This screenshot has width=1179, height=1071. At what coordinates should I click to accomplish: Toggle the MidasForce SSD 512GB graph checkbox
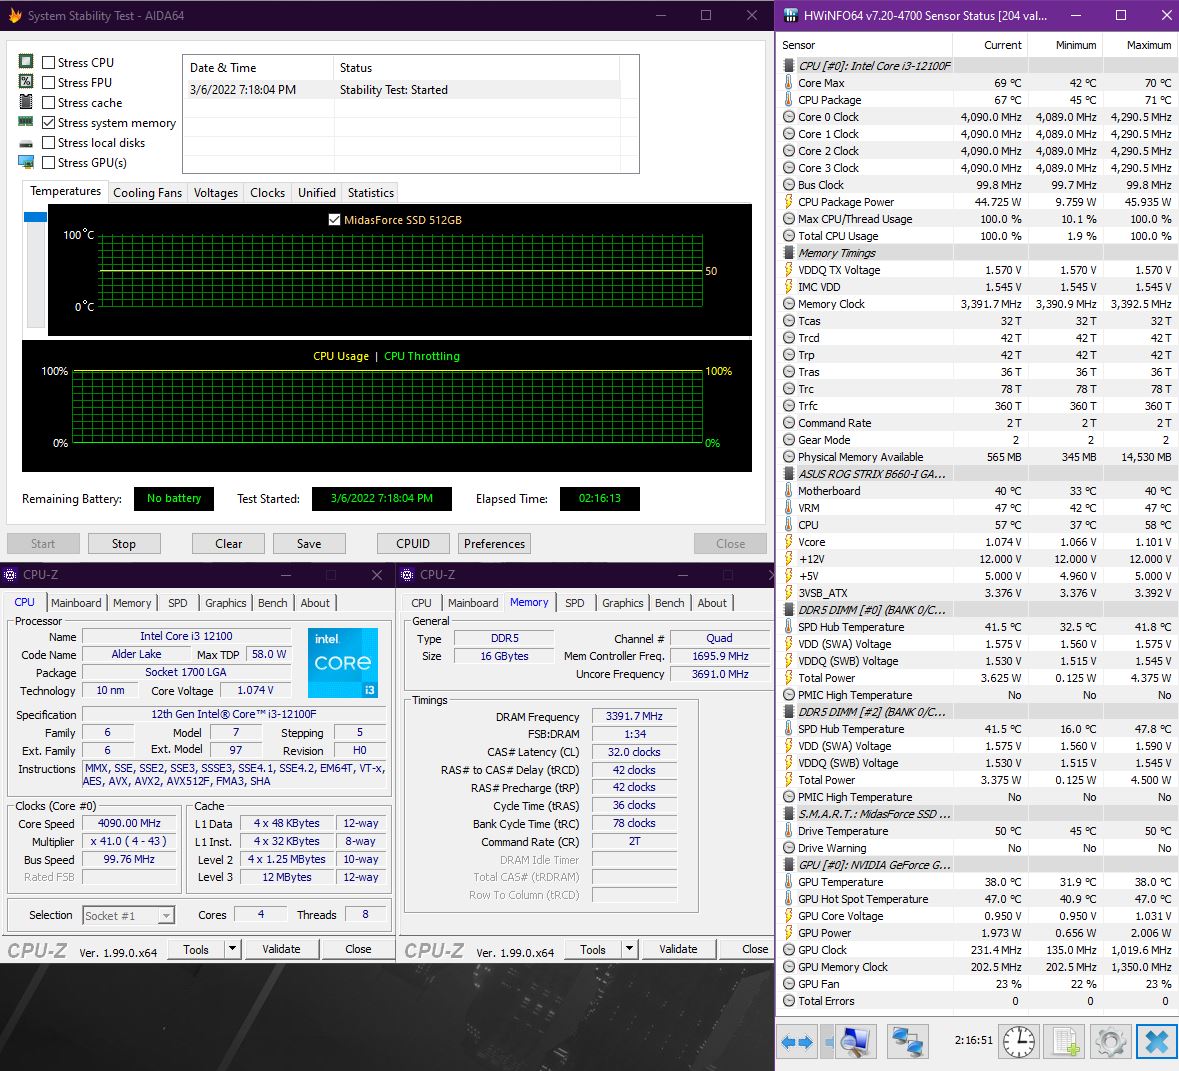coord(334,219)
